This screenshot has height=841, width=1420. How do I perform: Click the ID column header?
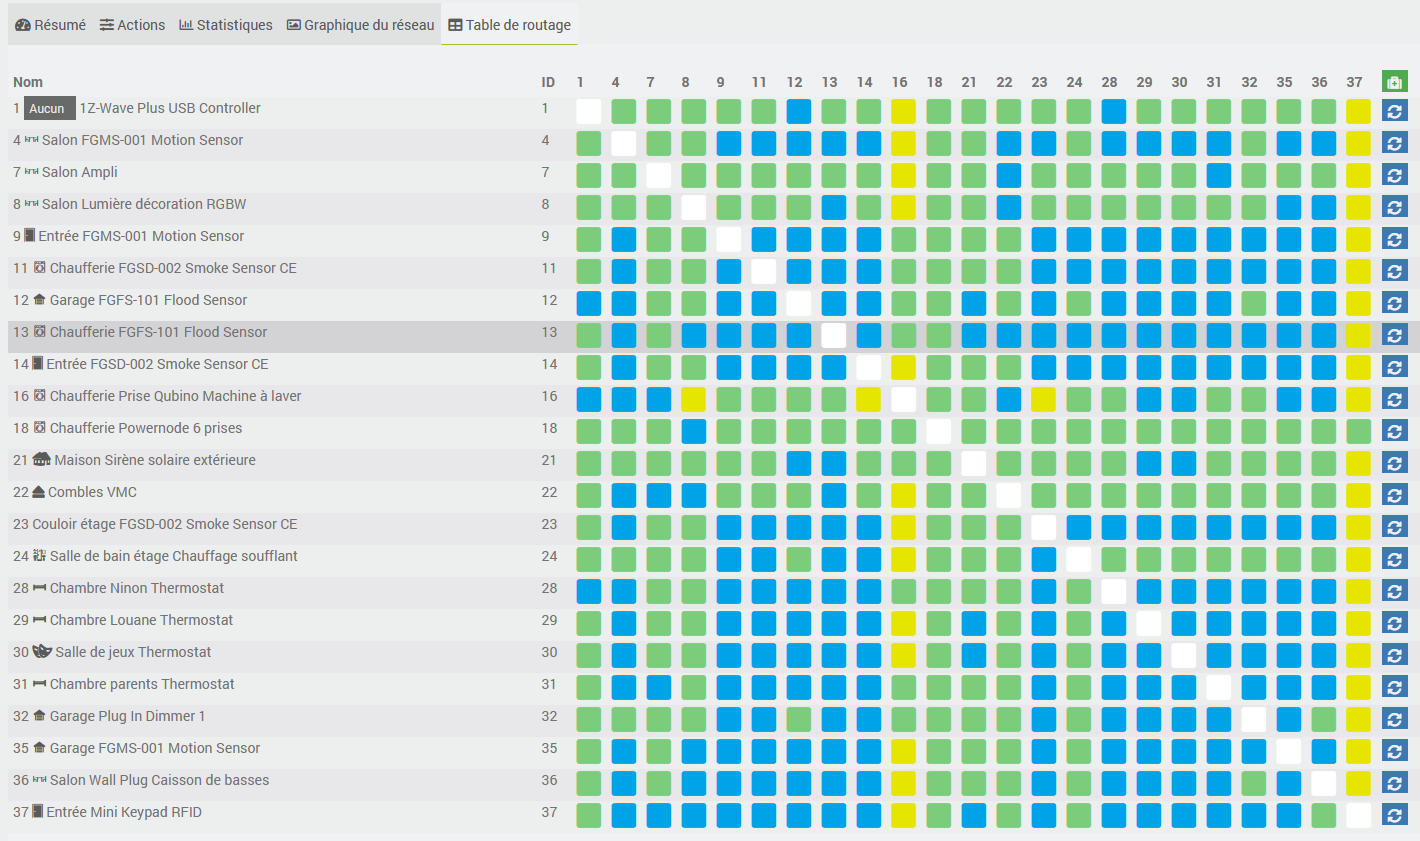548,82
